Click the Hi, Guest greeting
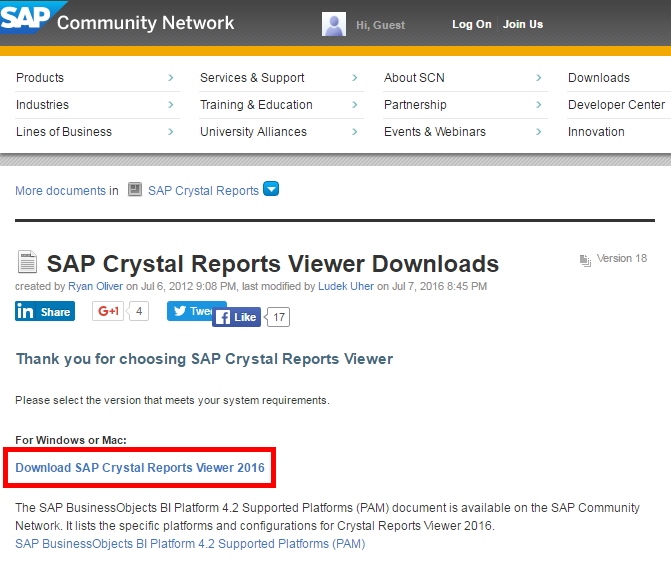The image size is (671, 575). pos(380,25)
